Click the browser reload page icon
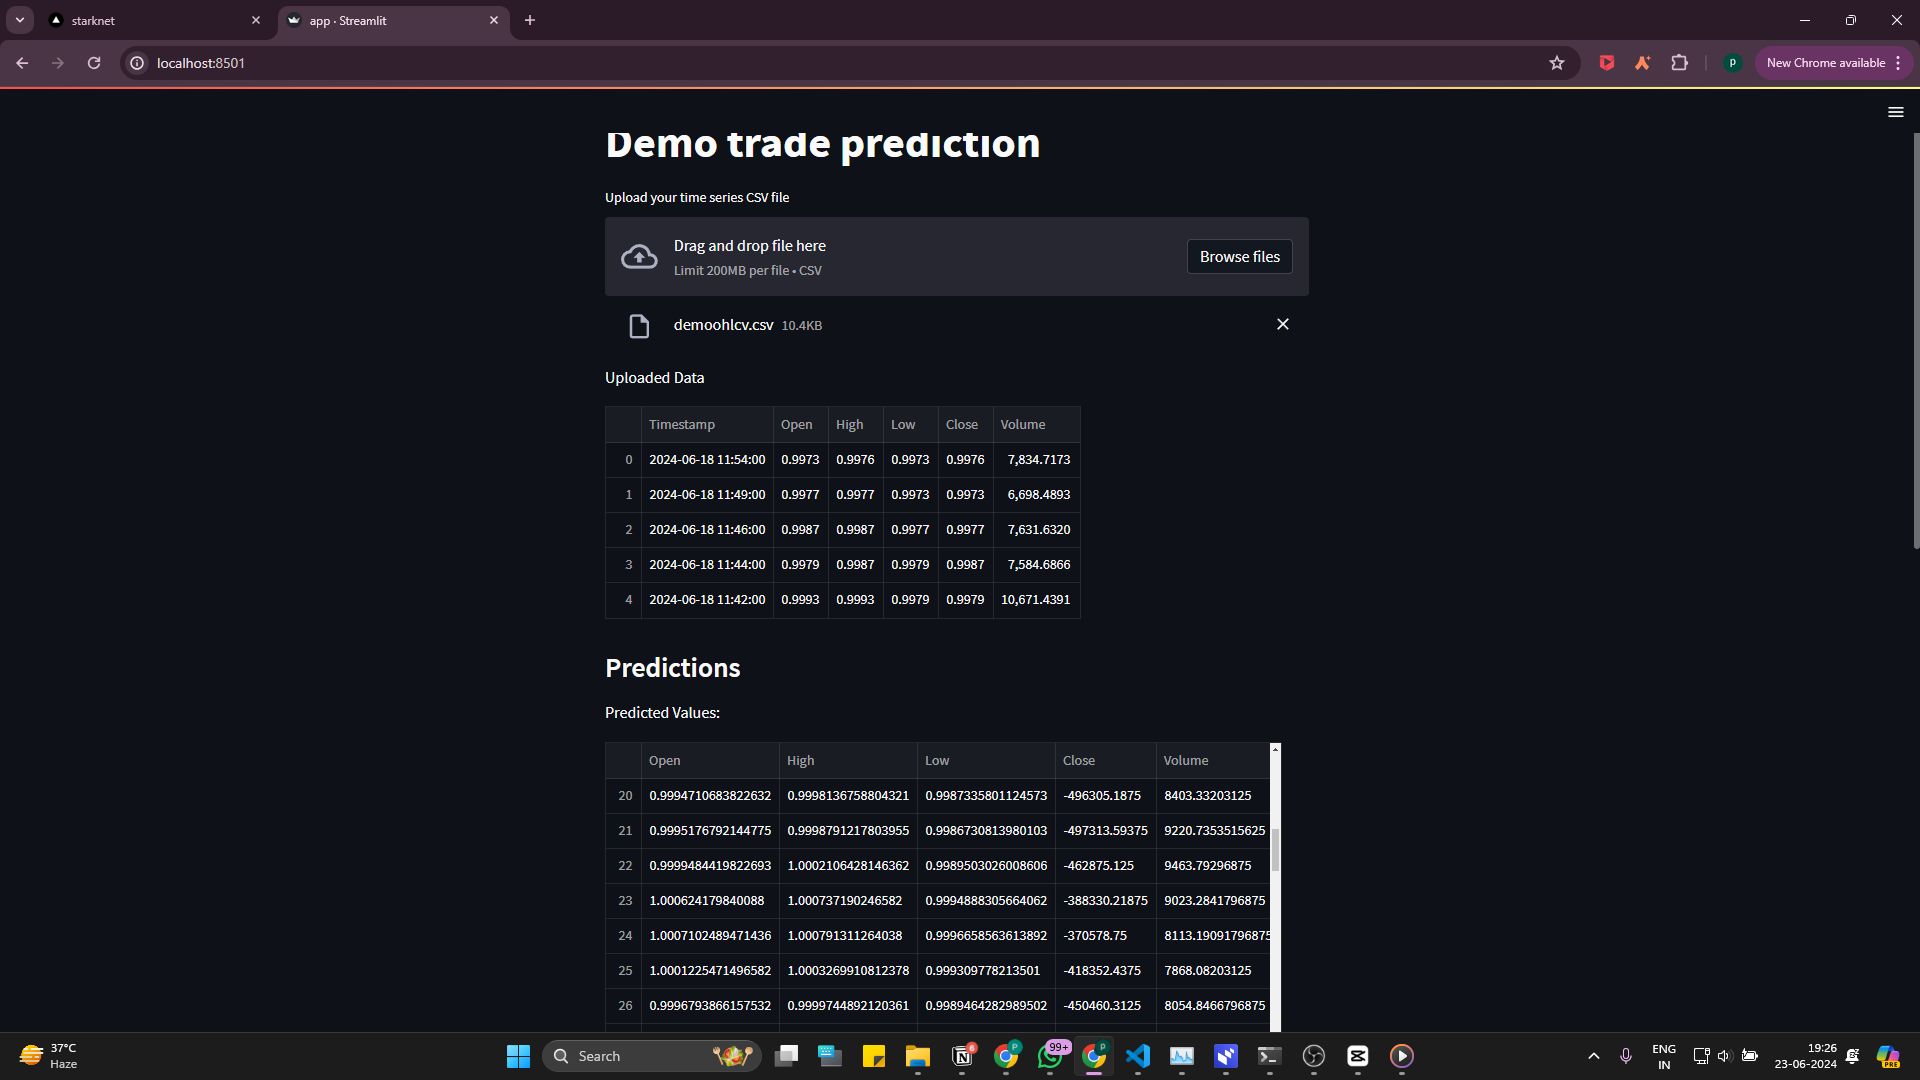1920x1080 pixels. click(x=94, y=62)
